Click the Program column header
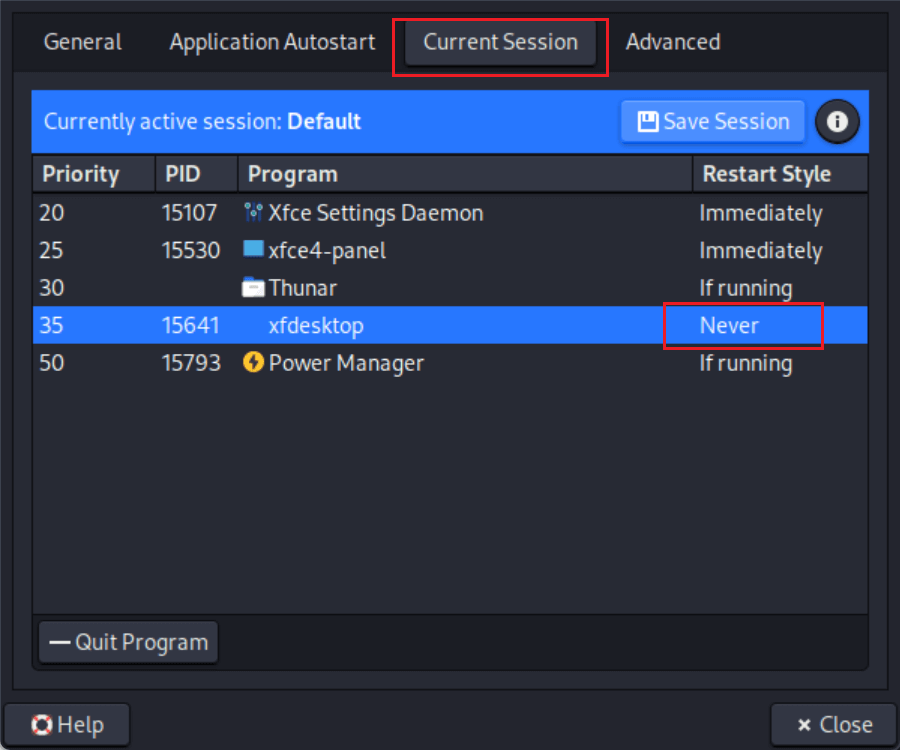900x750 pixels. click(293, 174)
